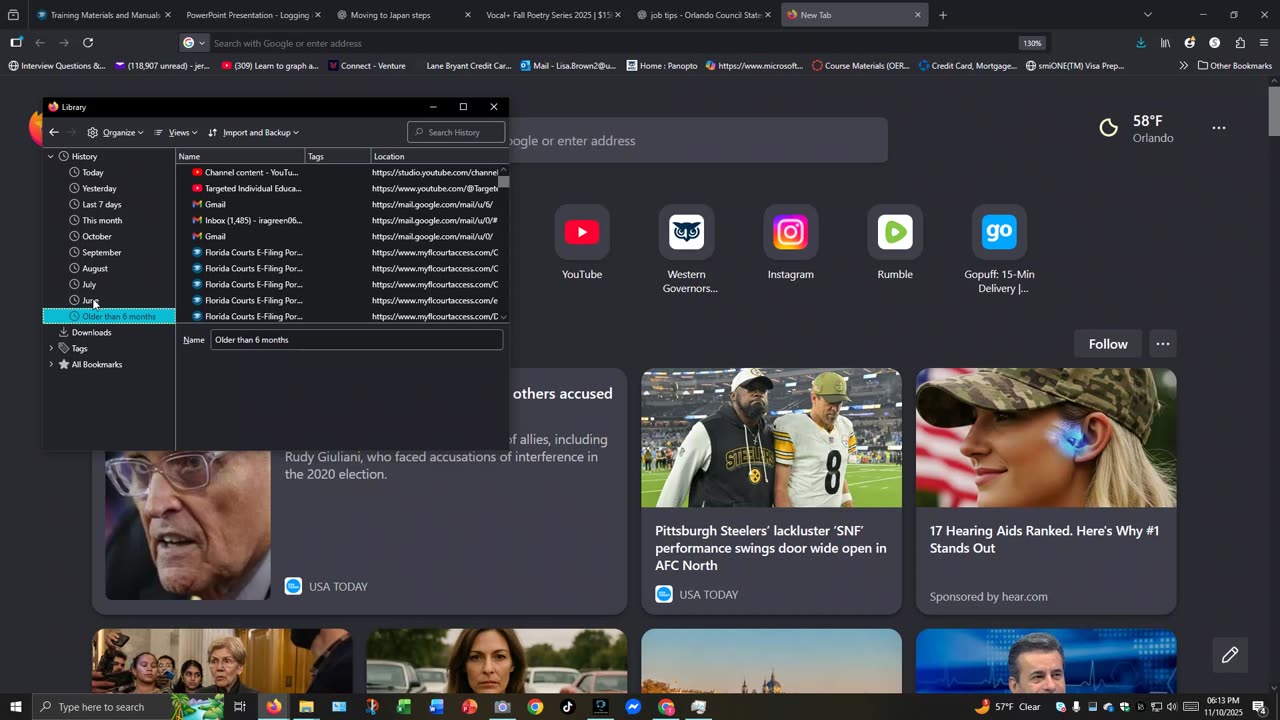Screen dimensions: 1280x720
Task: Reload the page with the refresh icon
Action: (x=88, y=43)
